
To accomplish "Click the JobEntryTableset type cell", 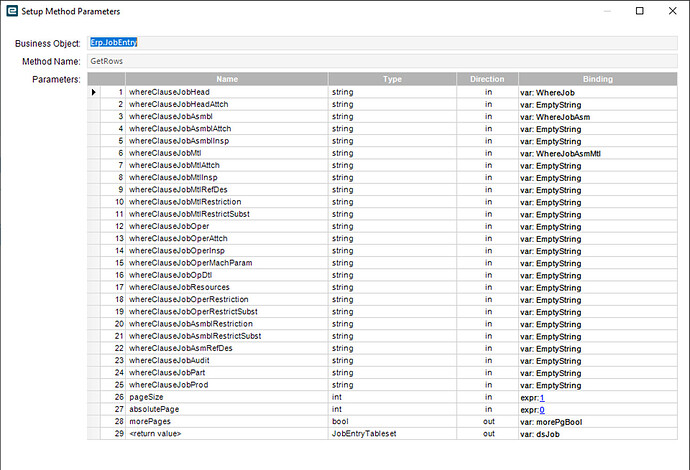I will 392,433.
